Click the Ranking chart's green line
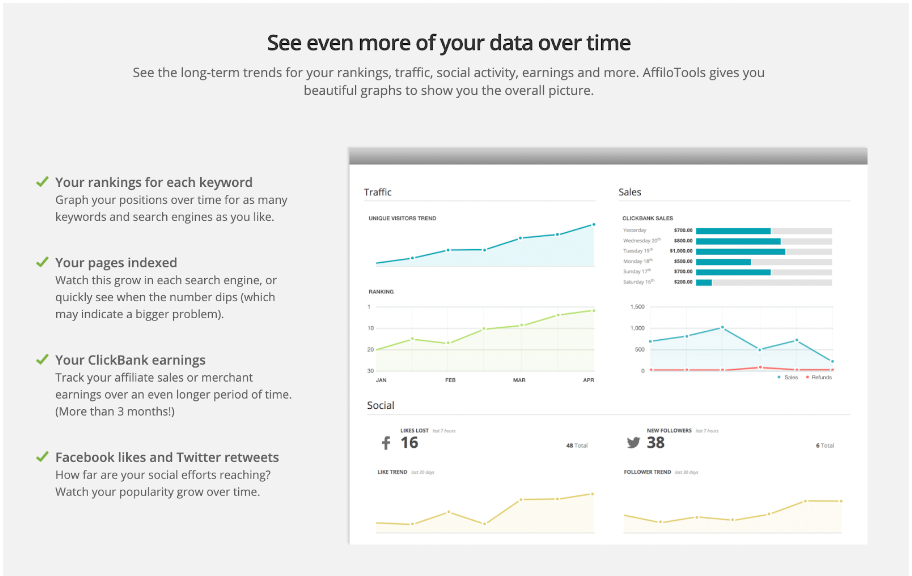Viewport: 912px width, 576px height. tap(485, 328)
